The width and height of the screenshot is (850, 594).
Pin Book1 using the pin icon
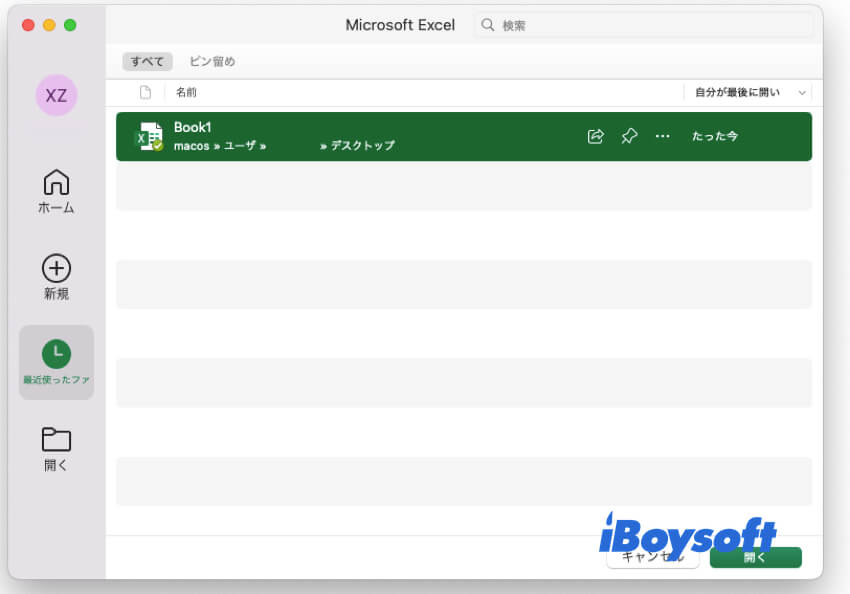coord(629,135)
